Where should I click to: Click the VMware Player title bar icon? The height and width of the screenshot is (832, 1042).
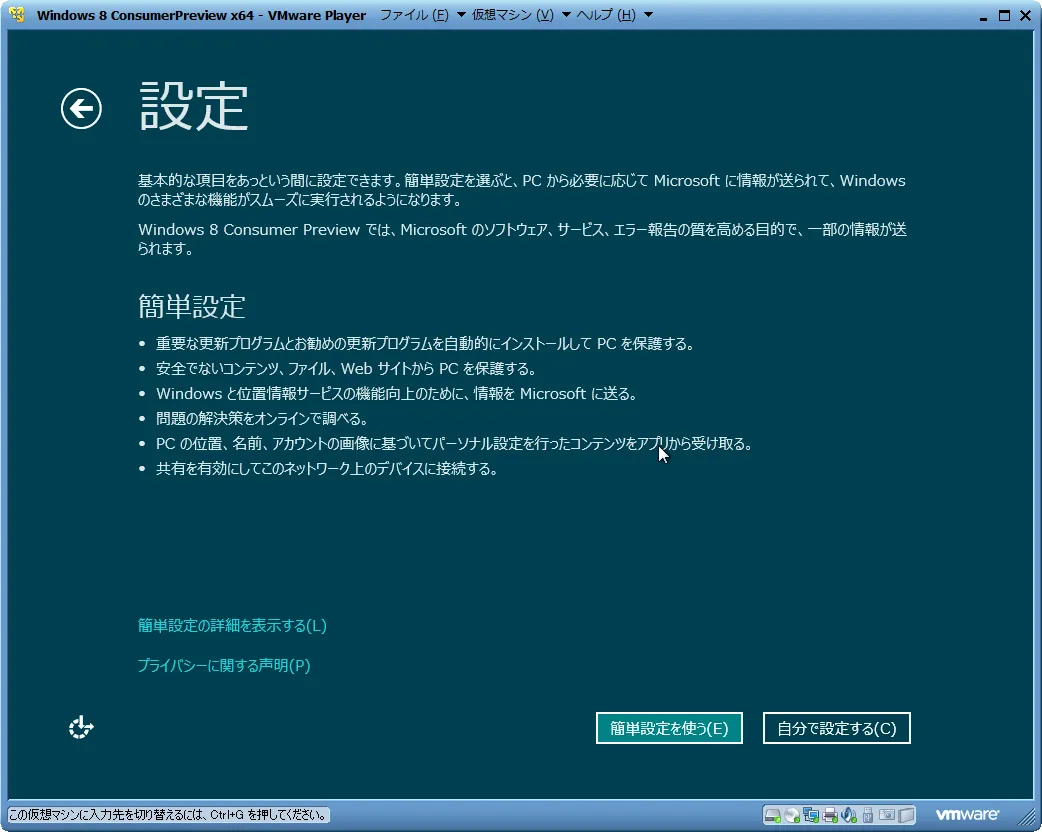(17, 15)
